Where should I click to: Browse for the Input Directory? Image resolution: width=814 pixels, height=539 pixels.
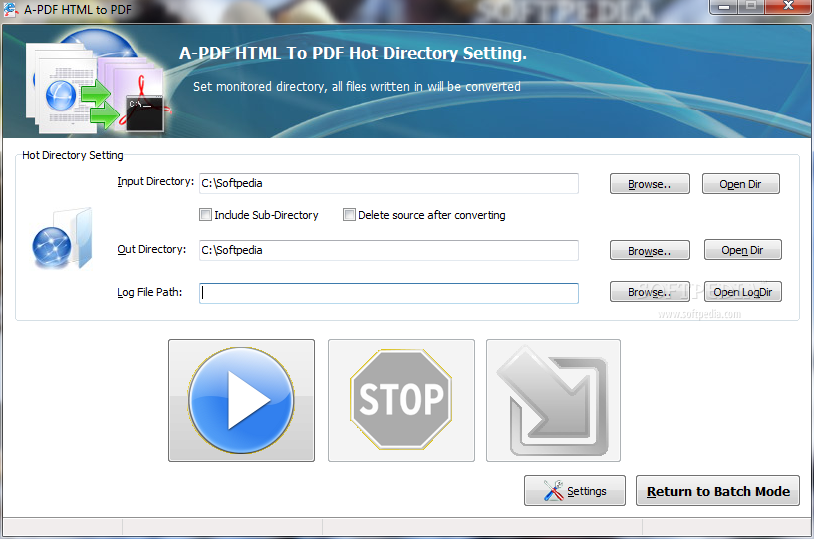click(649, 184)
